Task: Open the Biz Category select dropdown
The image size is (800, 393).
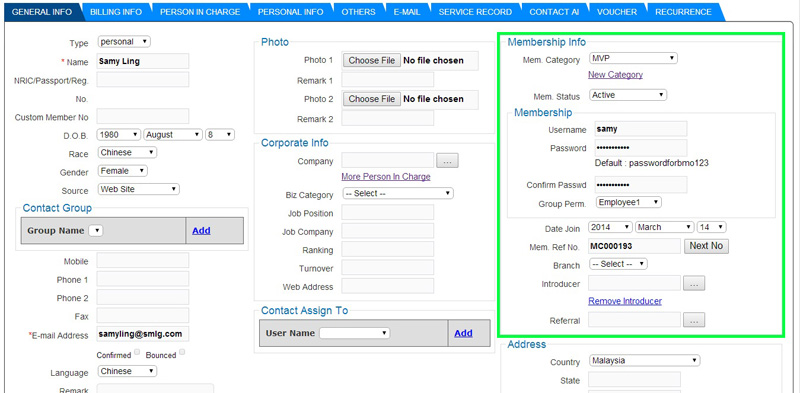Action: [397, 194]
